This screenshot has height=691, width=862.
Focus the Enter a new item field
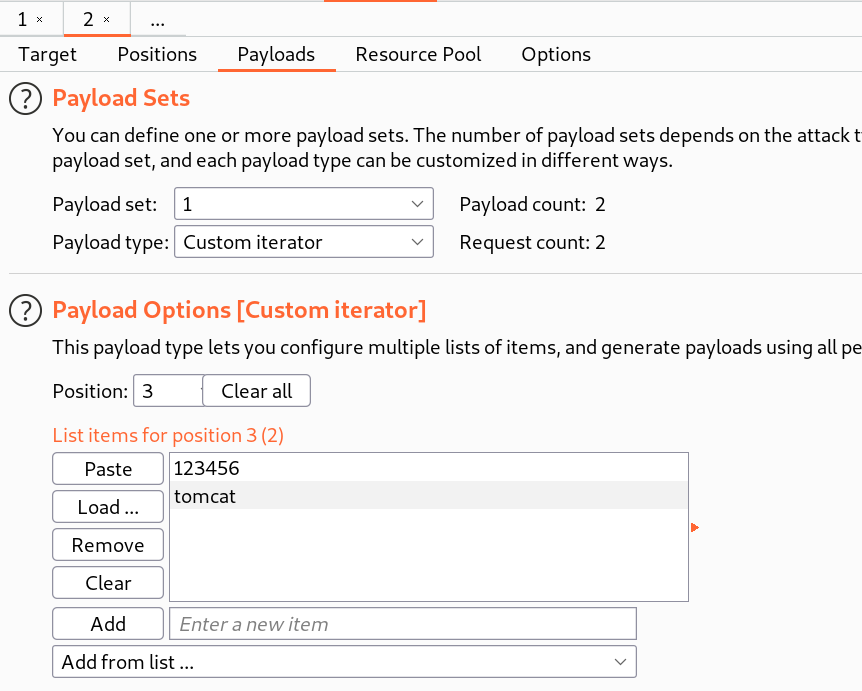point(403,624)
